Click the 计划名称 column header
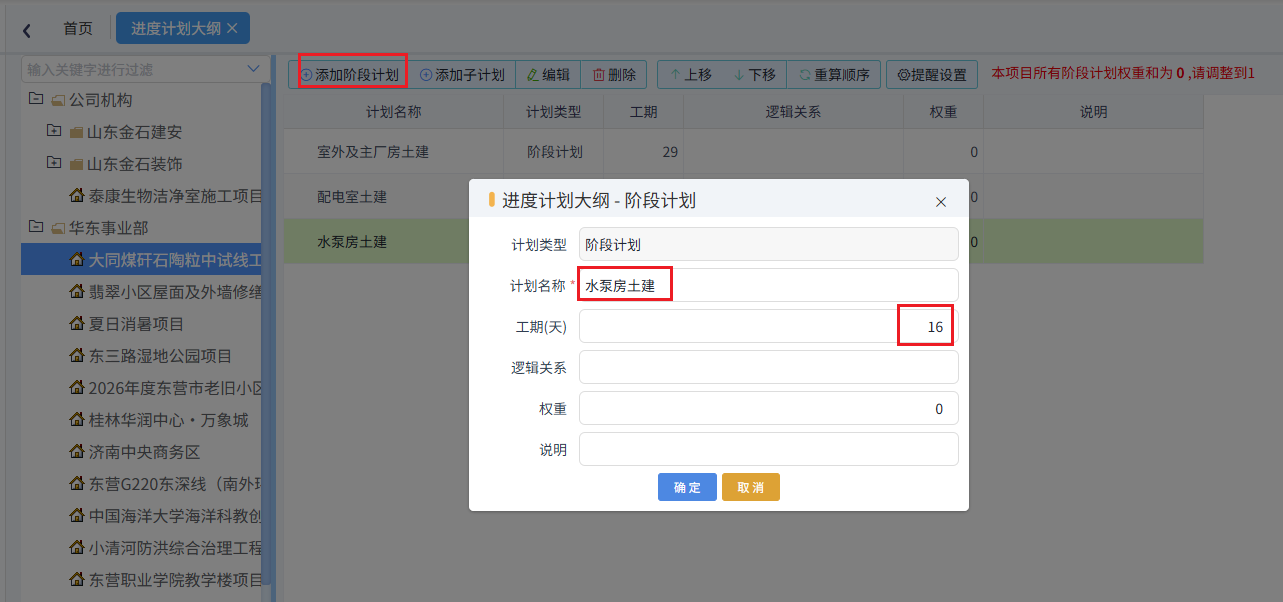 coord(393,112)
